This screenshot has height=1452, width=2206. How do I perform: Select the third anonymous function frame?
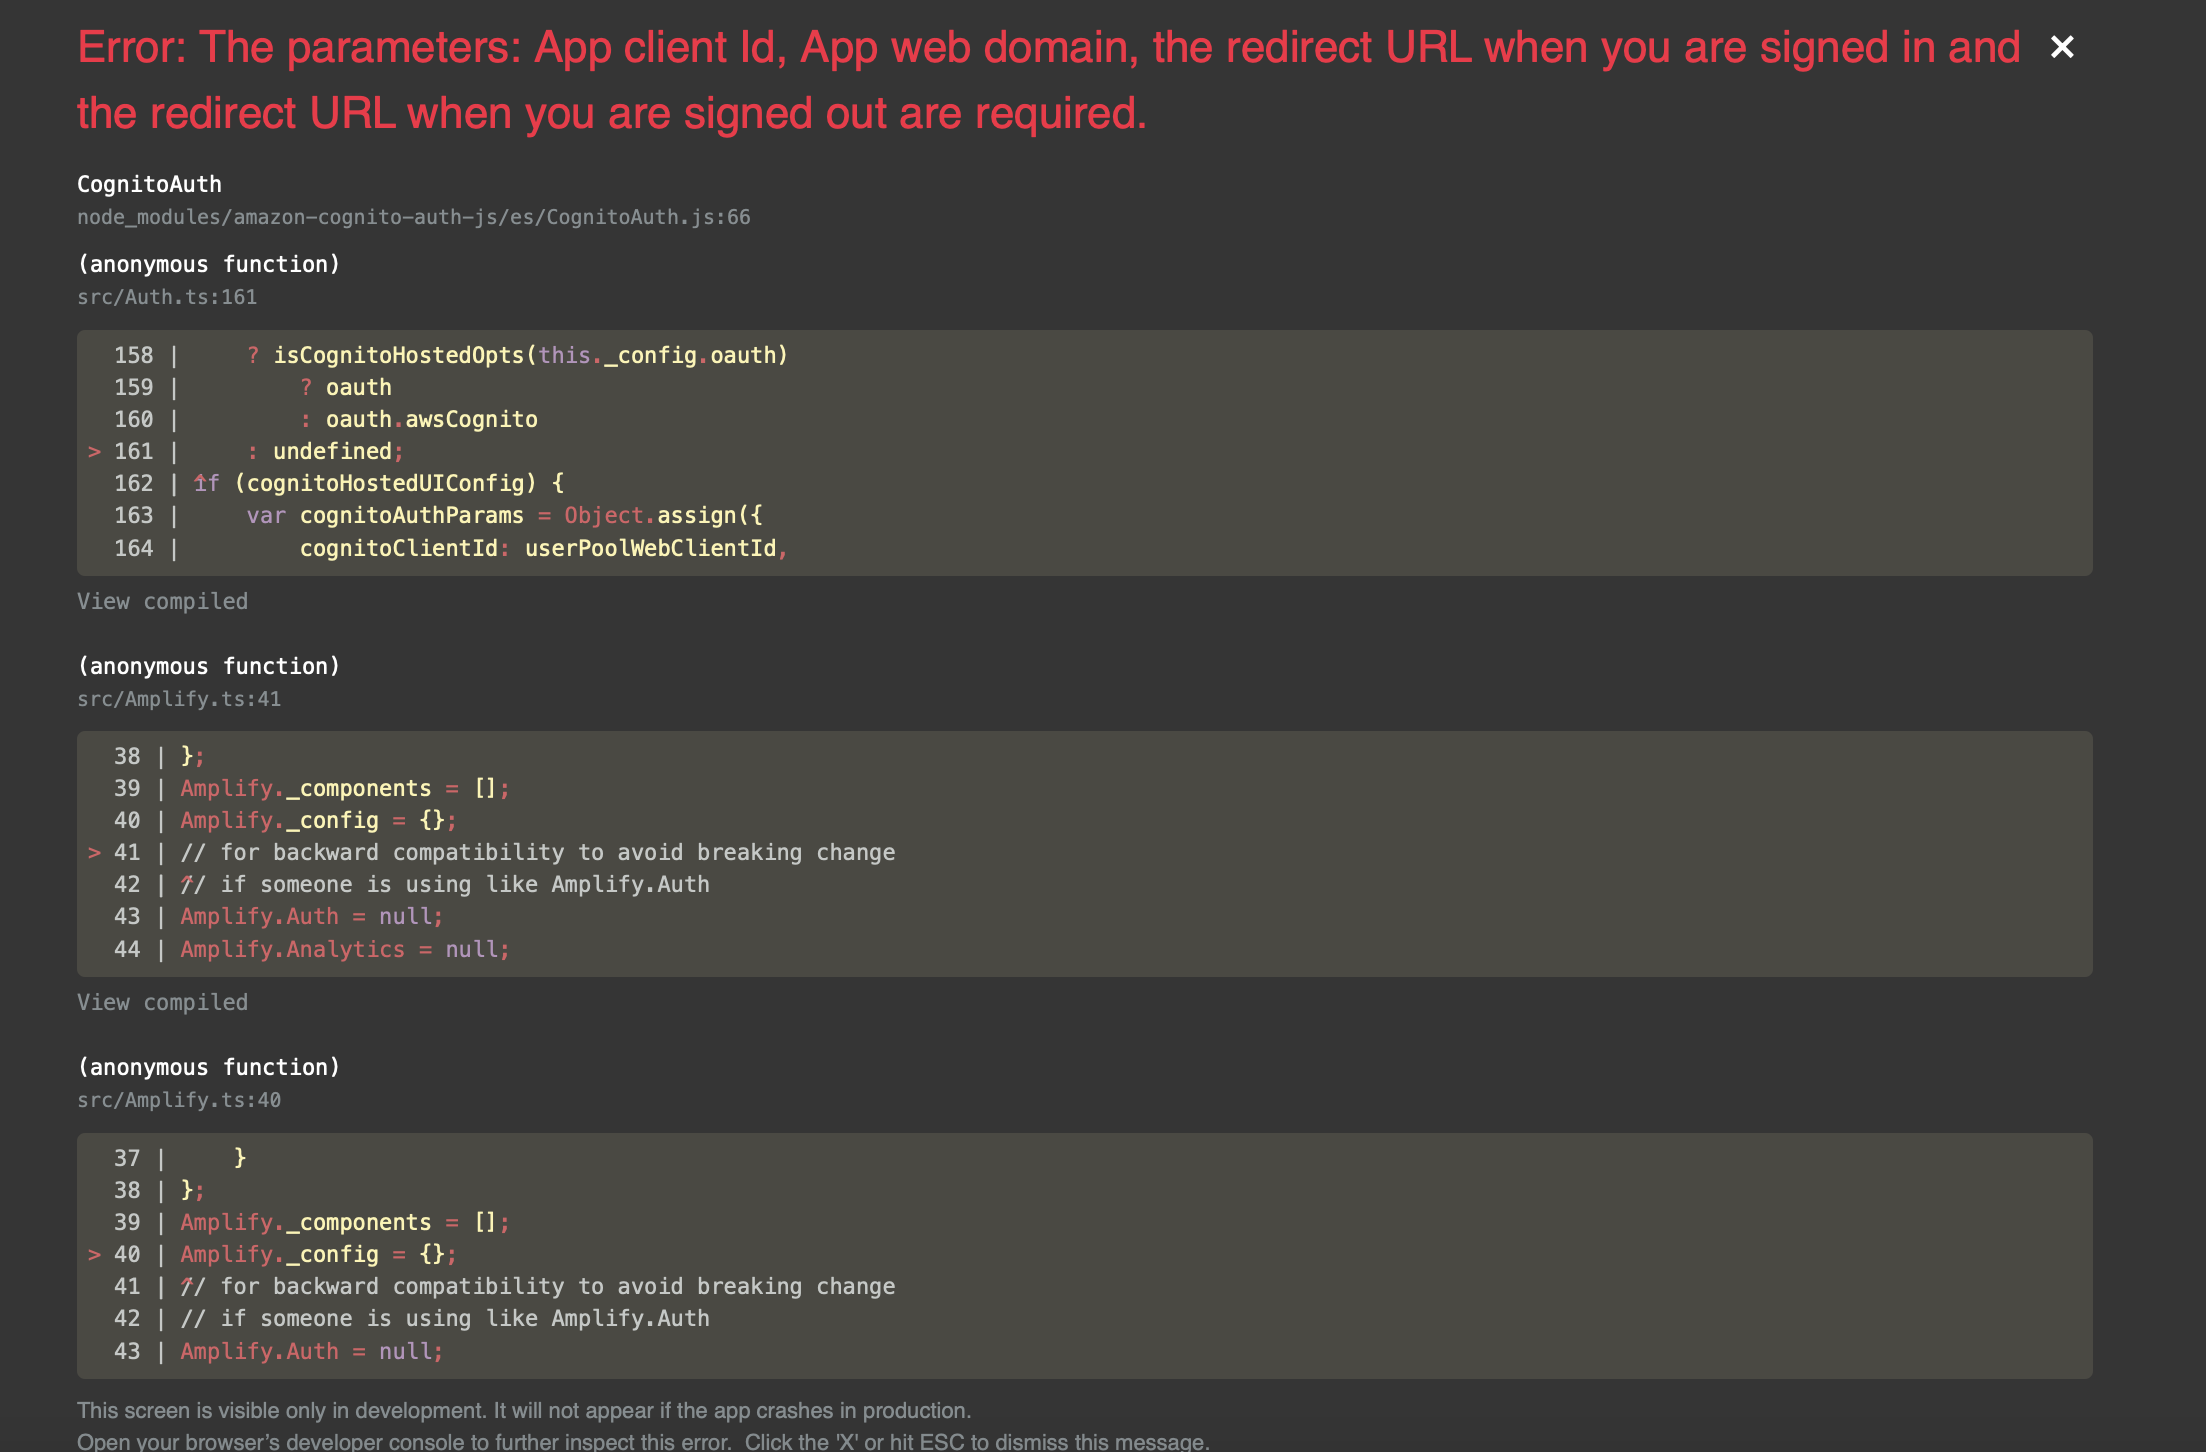(209, 1066)
